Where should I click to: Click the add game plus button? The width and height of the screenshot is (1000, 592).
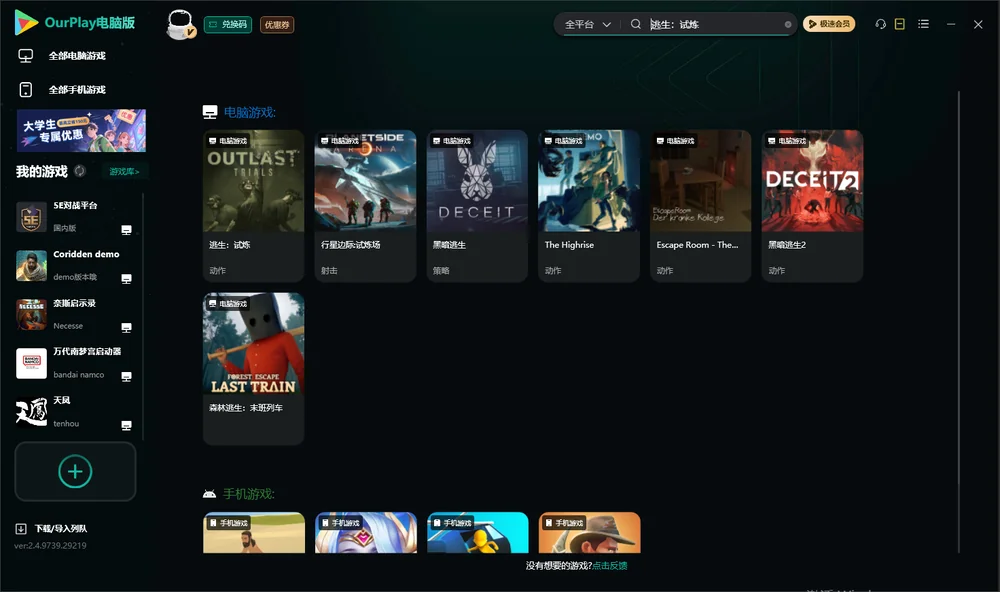(x=75, y=471)
